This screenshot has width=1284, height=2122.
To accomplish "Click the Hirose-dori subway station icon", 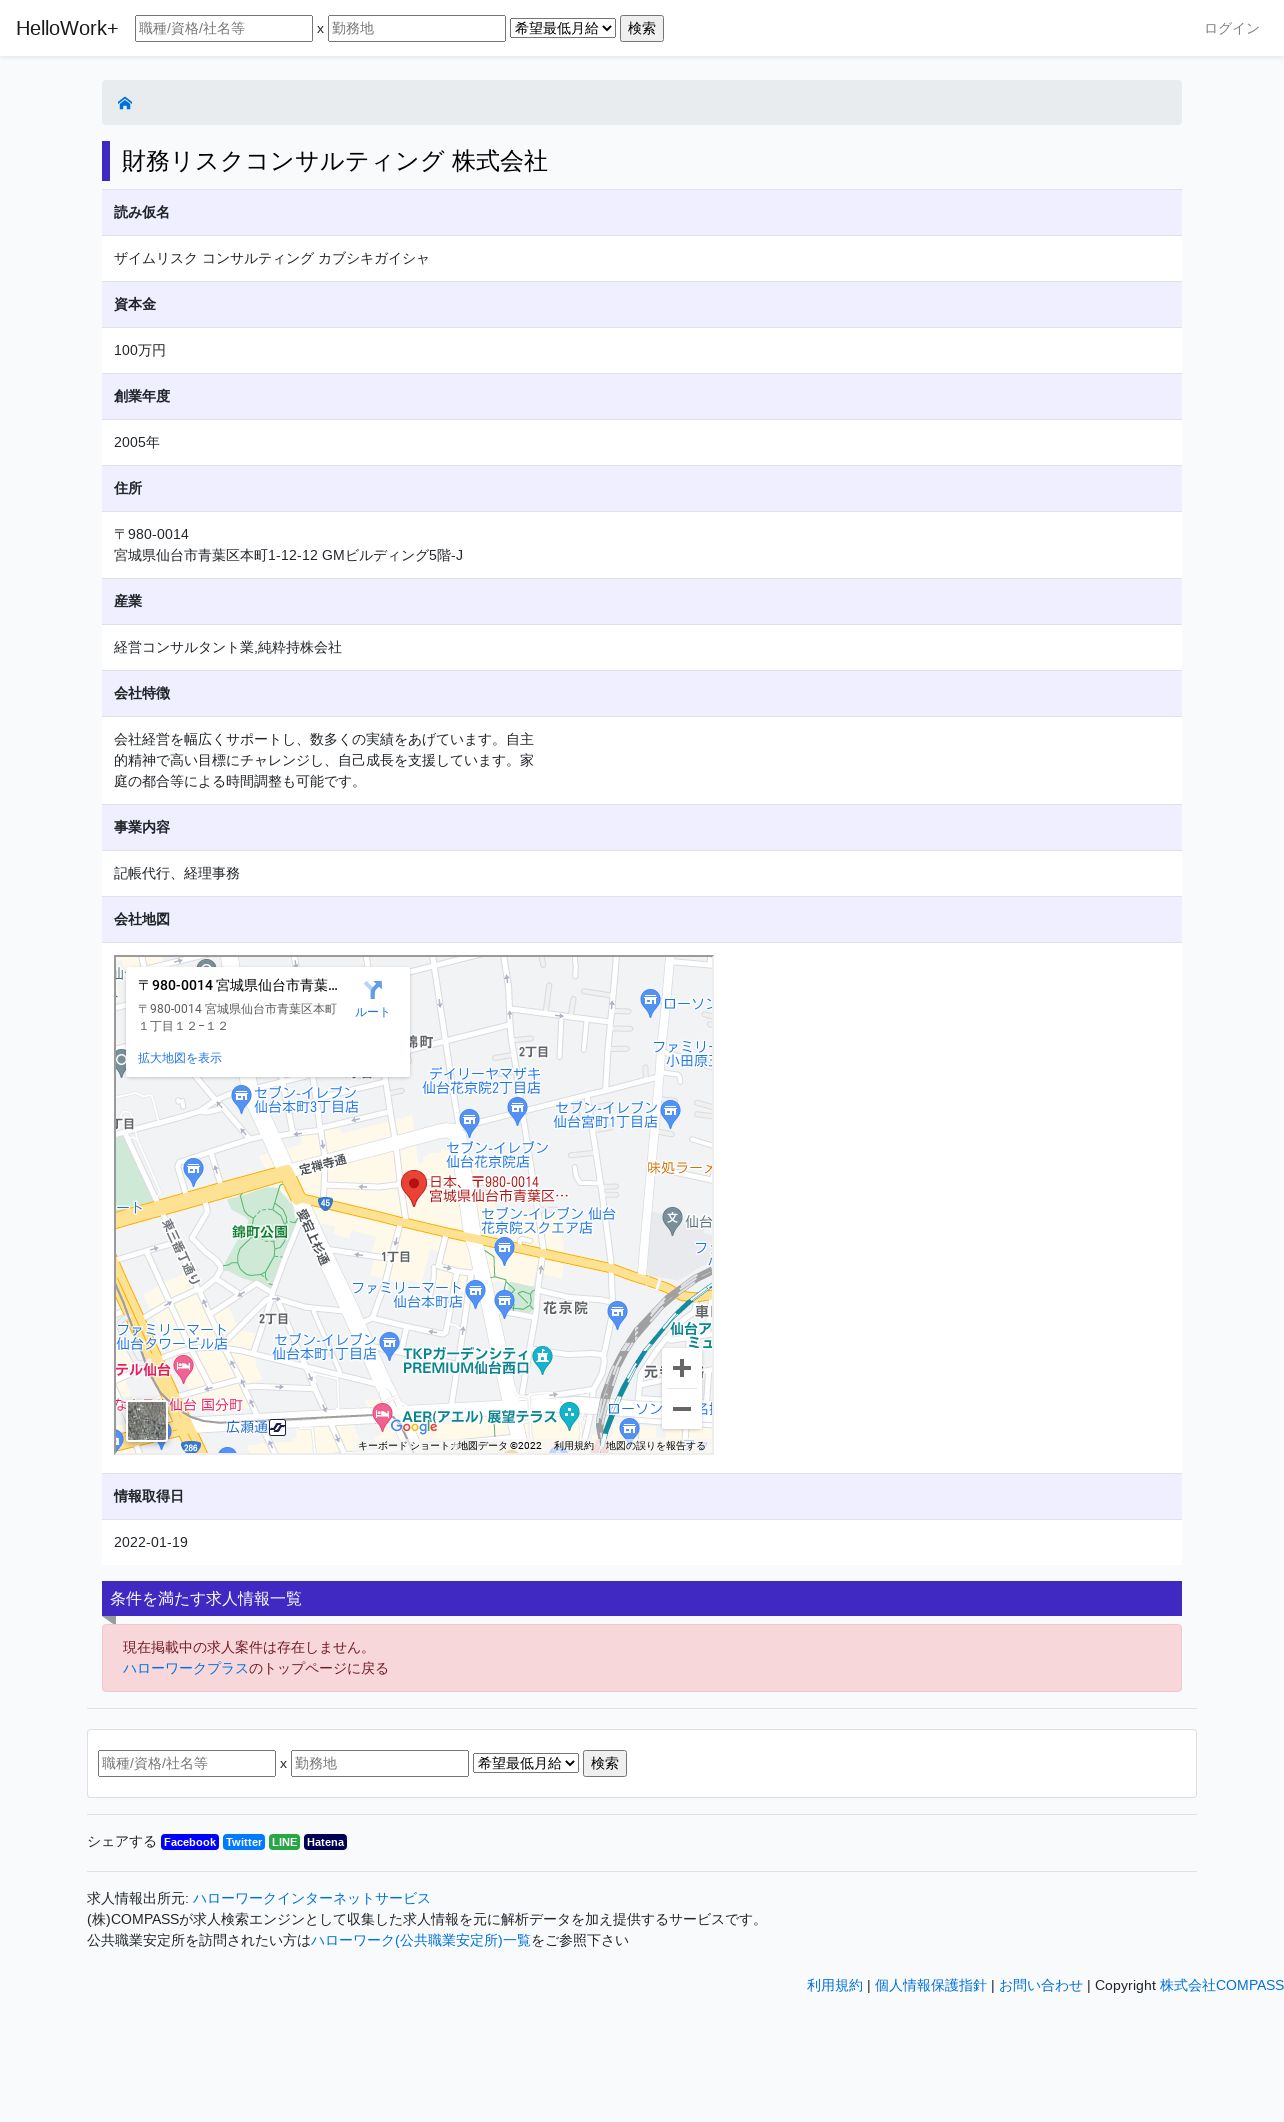I will 278,1427.
